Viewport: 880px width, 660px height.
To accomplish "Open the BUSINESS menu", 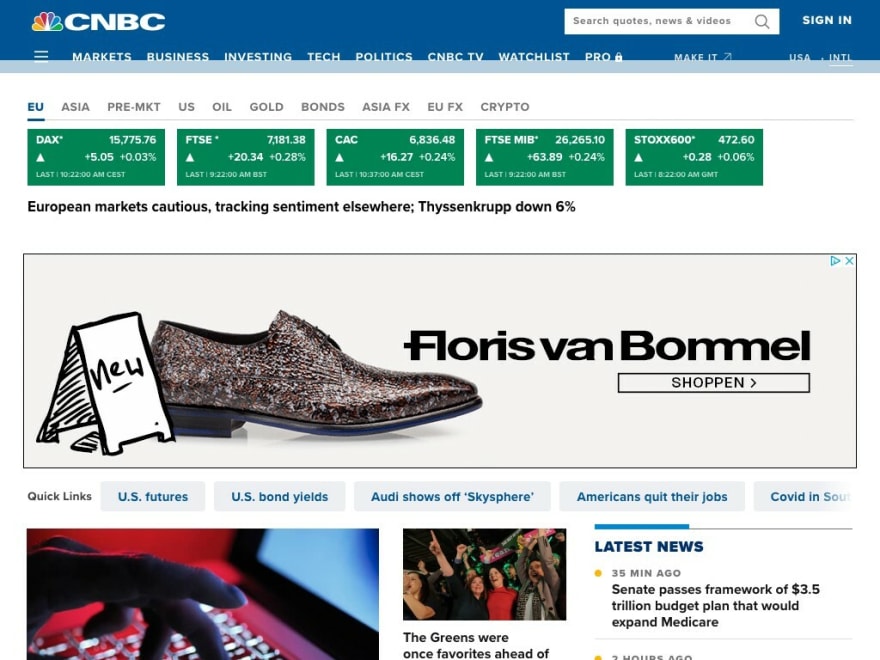I will point(178,57).
